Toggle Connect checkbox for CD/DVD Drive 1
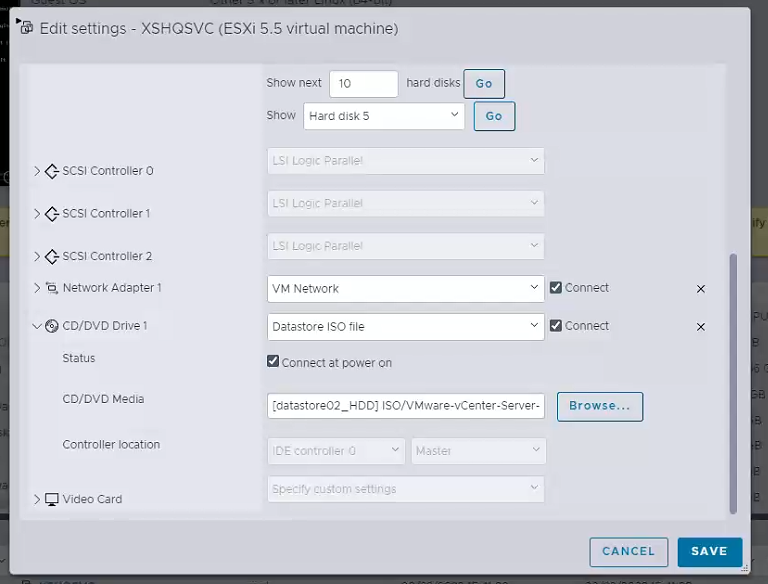Viewport: 768px width, 584px height. [x=555, y=325]
